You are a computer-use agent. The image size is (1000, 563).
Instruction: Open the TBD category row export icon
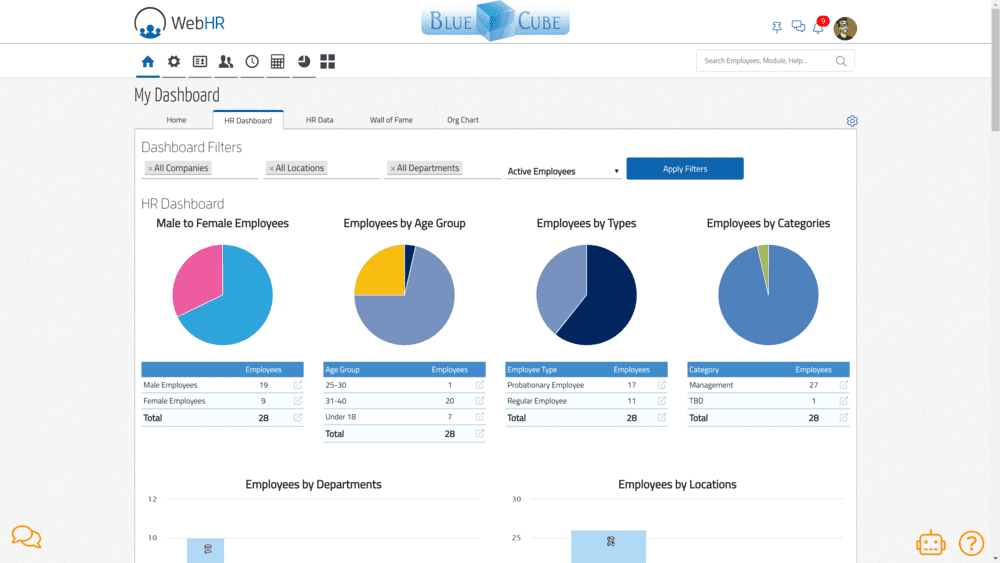(x=843, y=401)
